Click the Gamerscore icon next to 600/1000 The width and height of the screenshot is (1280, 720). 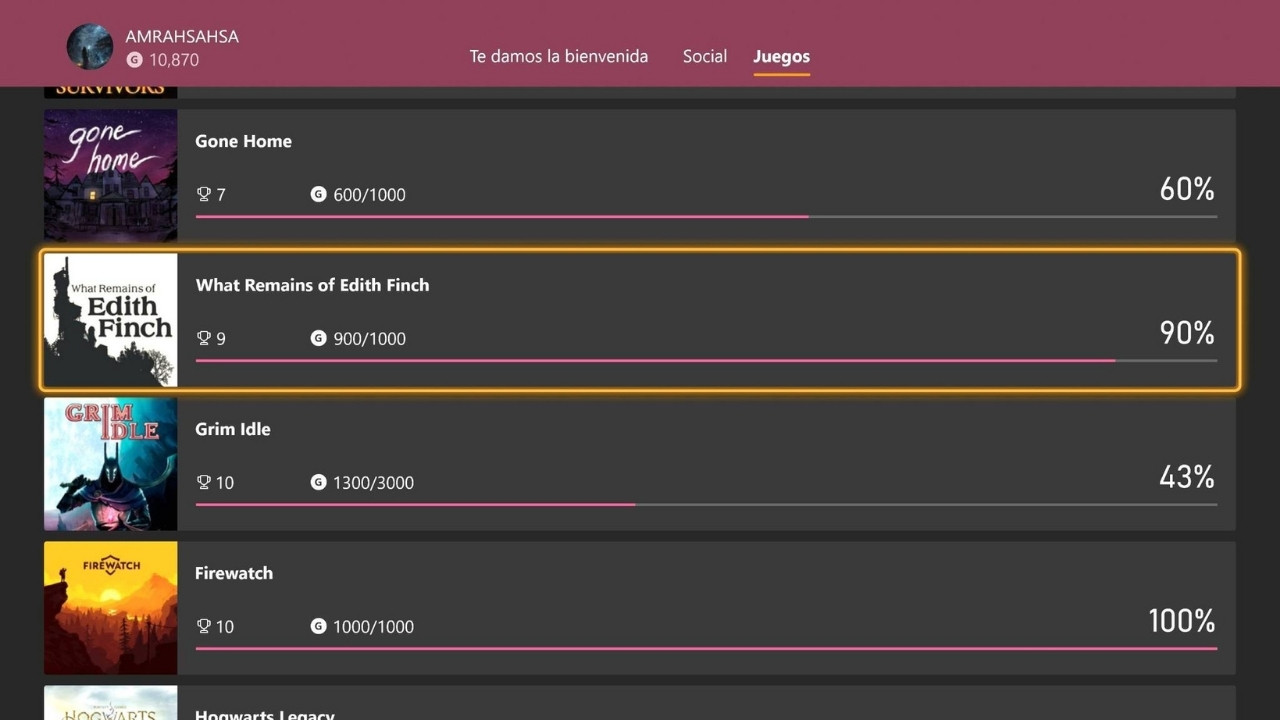[x=318, y=195]
